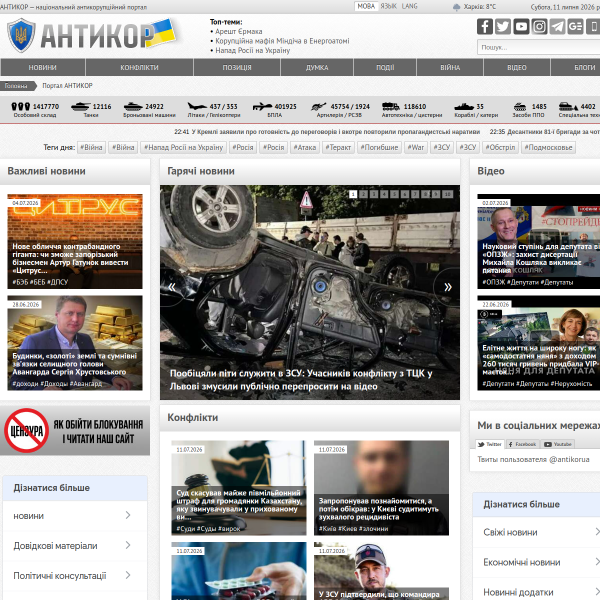Open the Kyiv recidivist robbery article
The width and height of the screenshot is (600, 600).
click(x=382, y=488)
